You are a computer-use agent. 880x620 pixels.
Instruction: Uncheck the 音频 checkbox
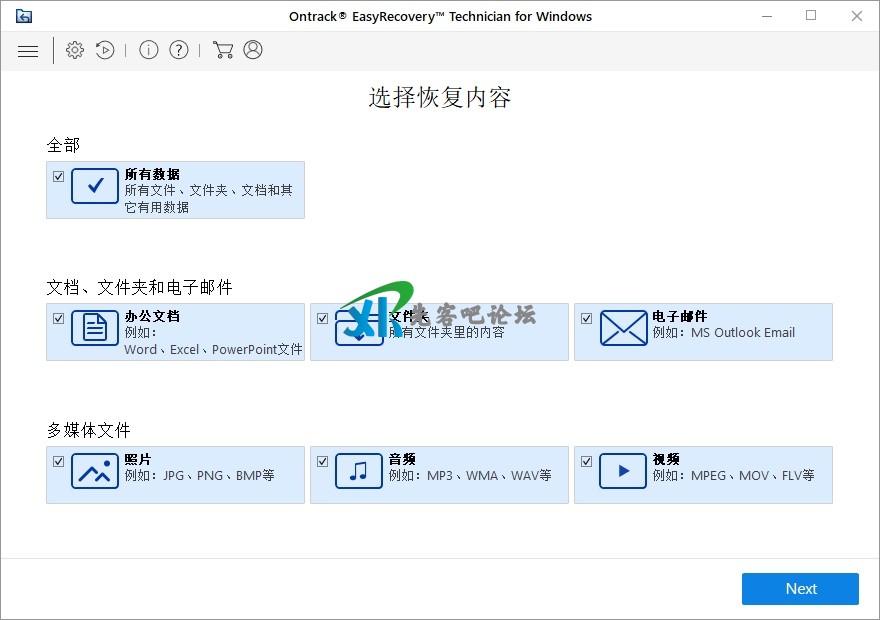click(x=323, y=461)
